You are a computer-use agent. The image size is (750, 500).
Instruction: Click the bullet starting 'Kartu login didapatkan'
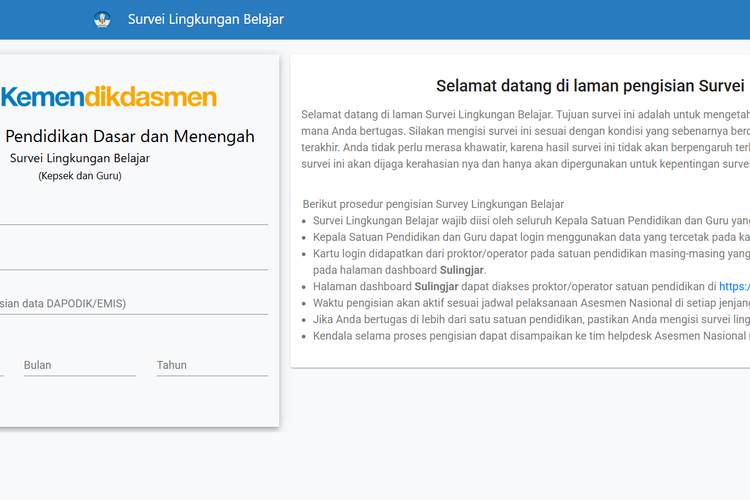pyautogui.click(x=531, y=262)
